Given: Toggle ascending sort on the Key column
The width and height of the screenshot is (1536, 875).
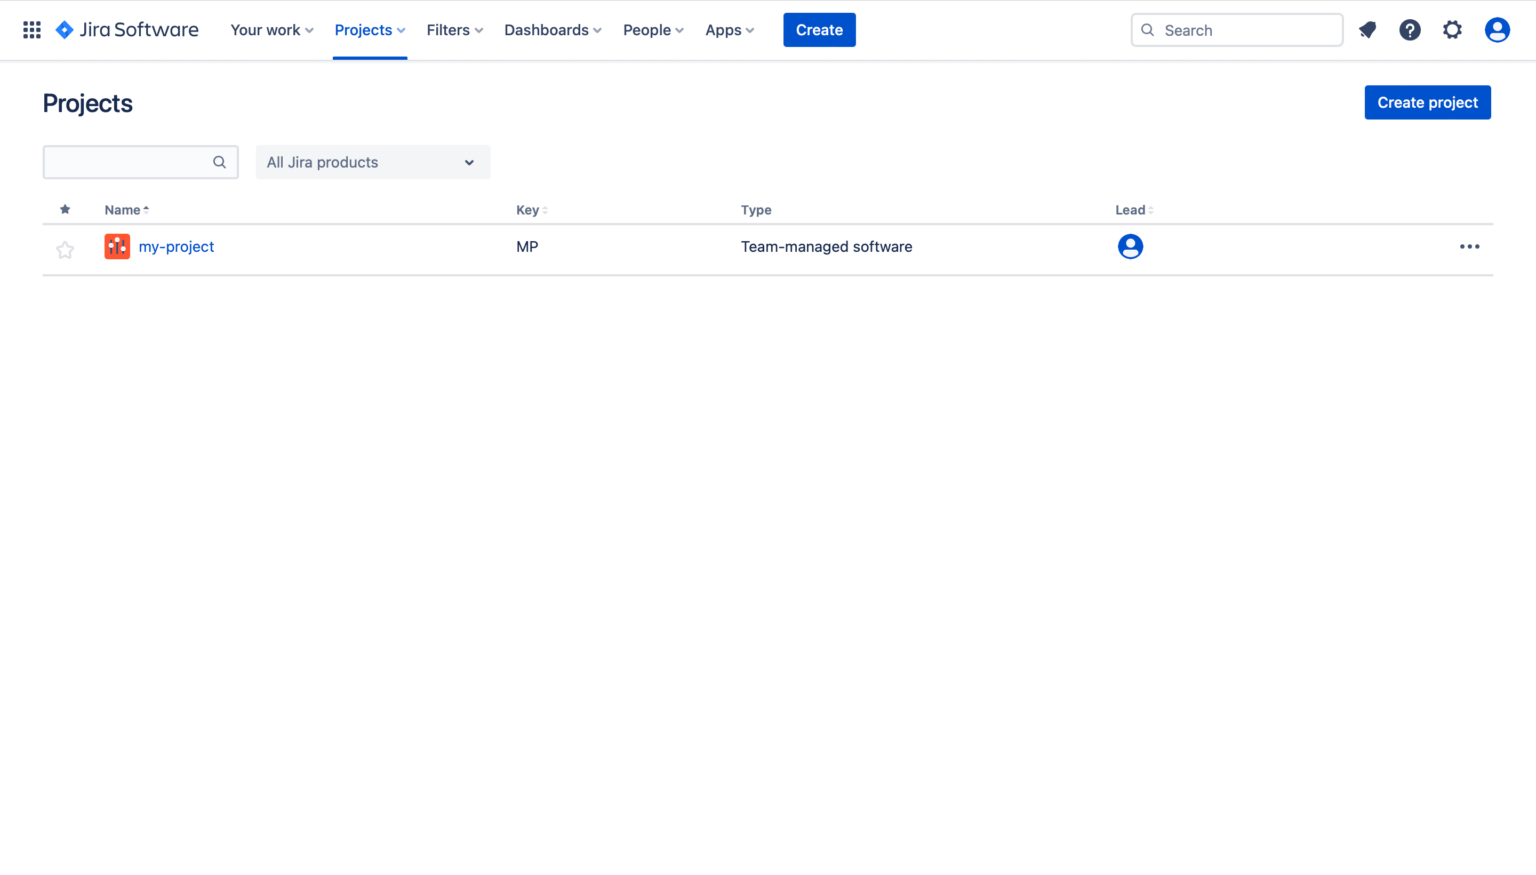Looking at the screenshot, I should coord(543,210).
